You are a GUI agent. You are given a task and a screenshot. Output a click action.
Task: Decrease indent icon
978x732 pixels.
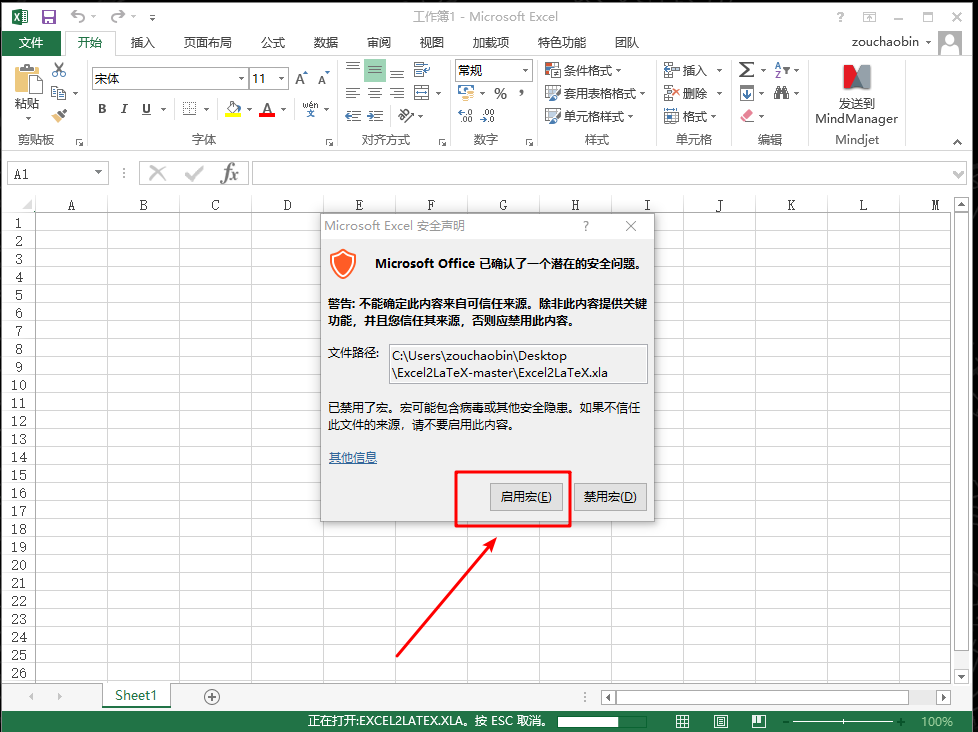pyautogui.click(x=352, y=116)
